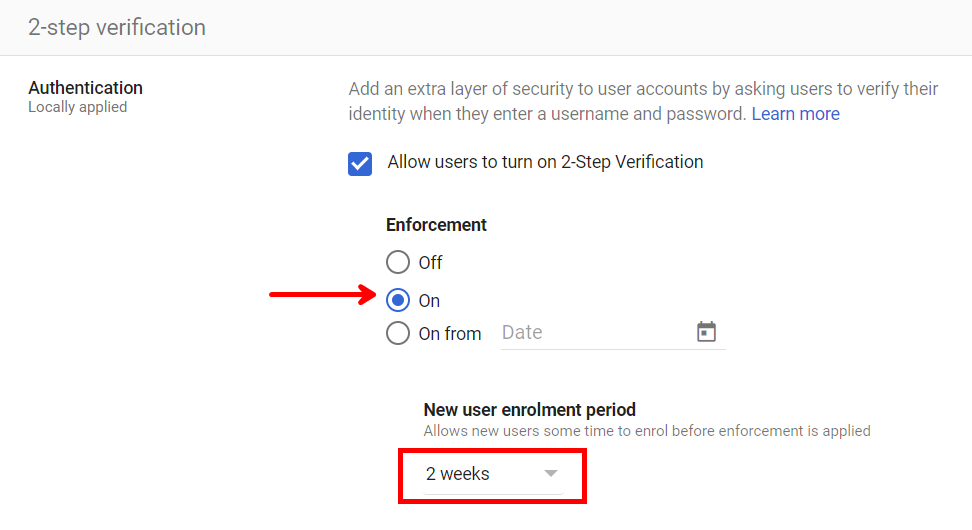The height and width of the screenshot is (530, 972).
Task: Click the Enforcement heading
Action: pyautogui.click(x=436, y=225)
